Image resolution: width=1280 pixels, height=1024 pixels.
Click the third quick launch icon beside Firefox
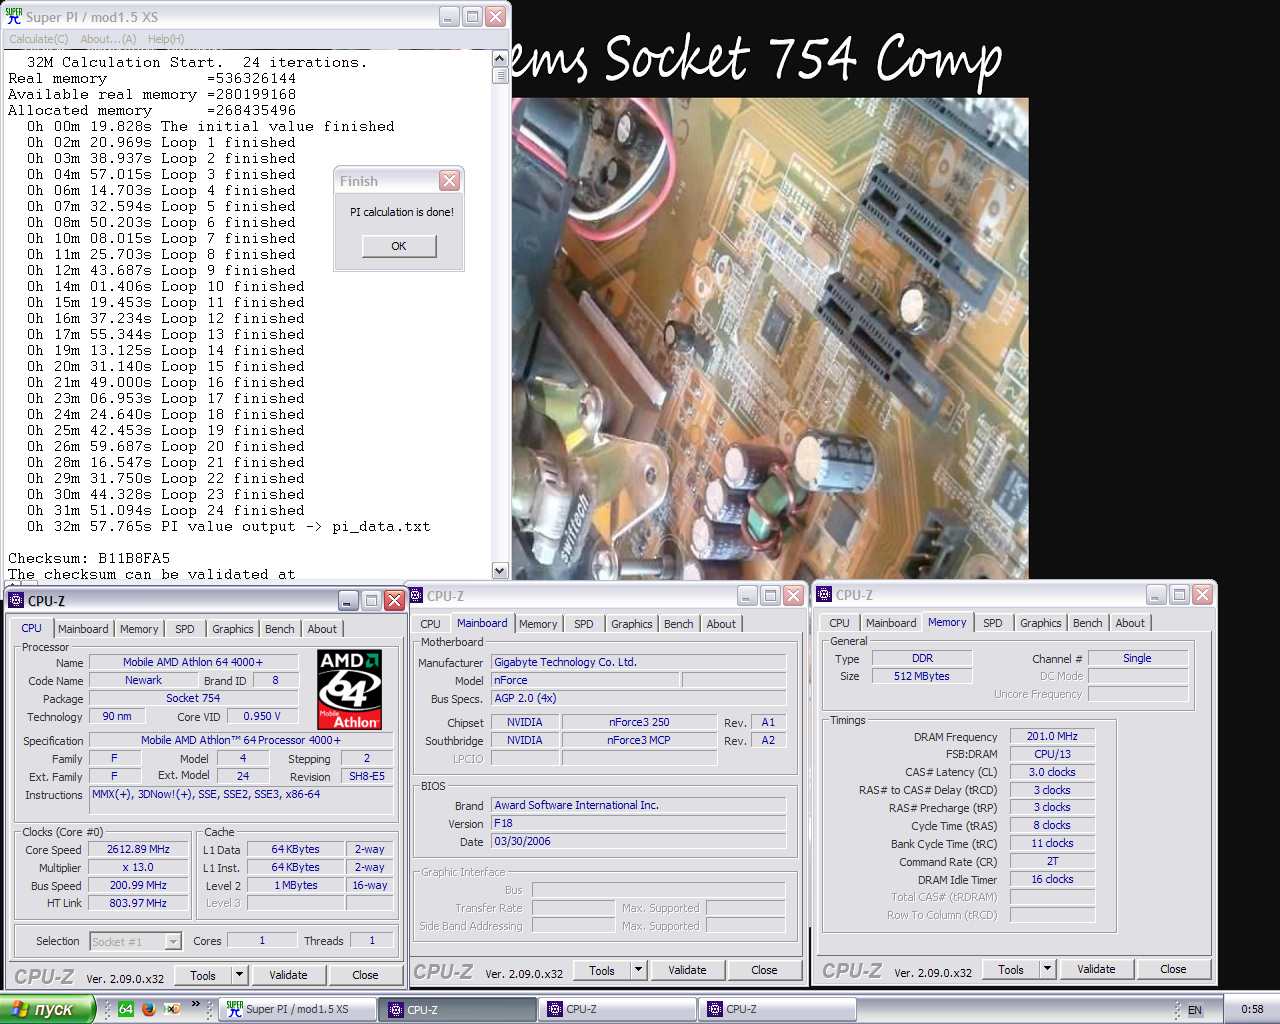(172, 1009)
